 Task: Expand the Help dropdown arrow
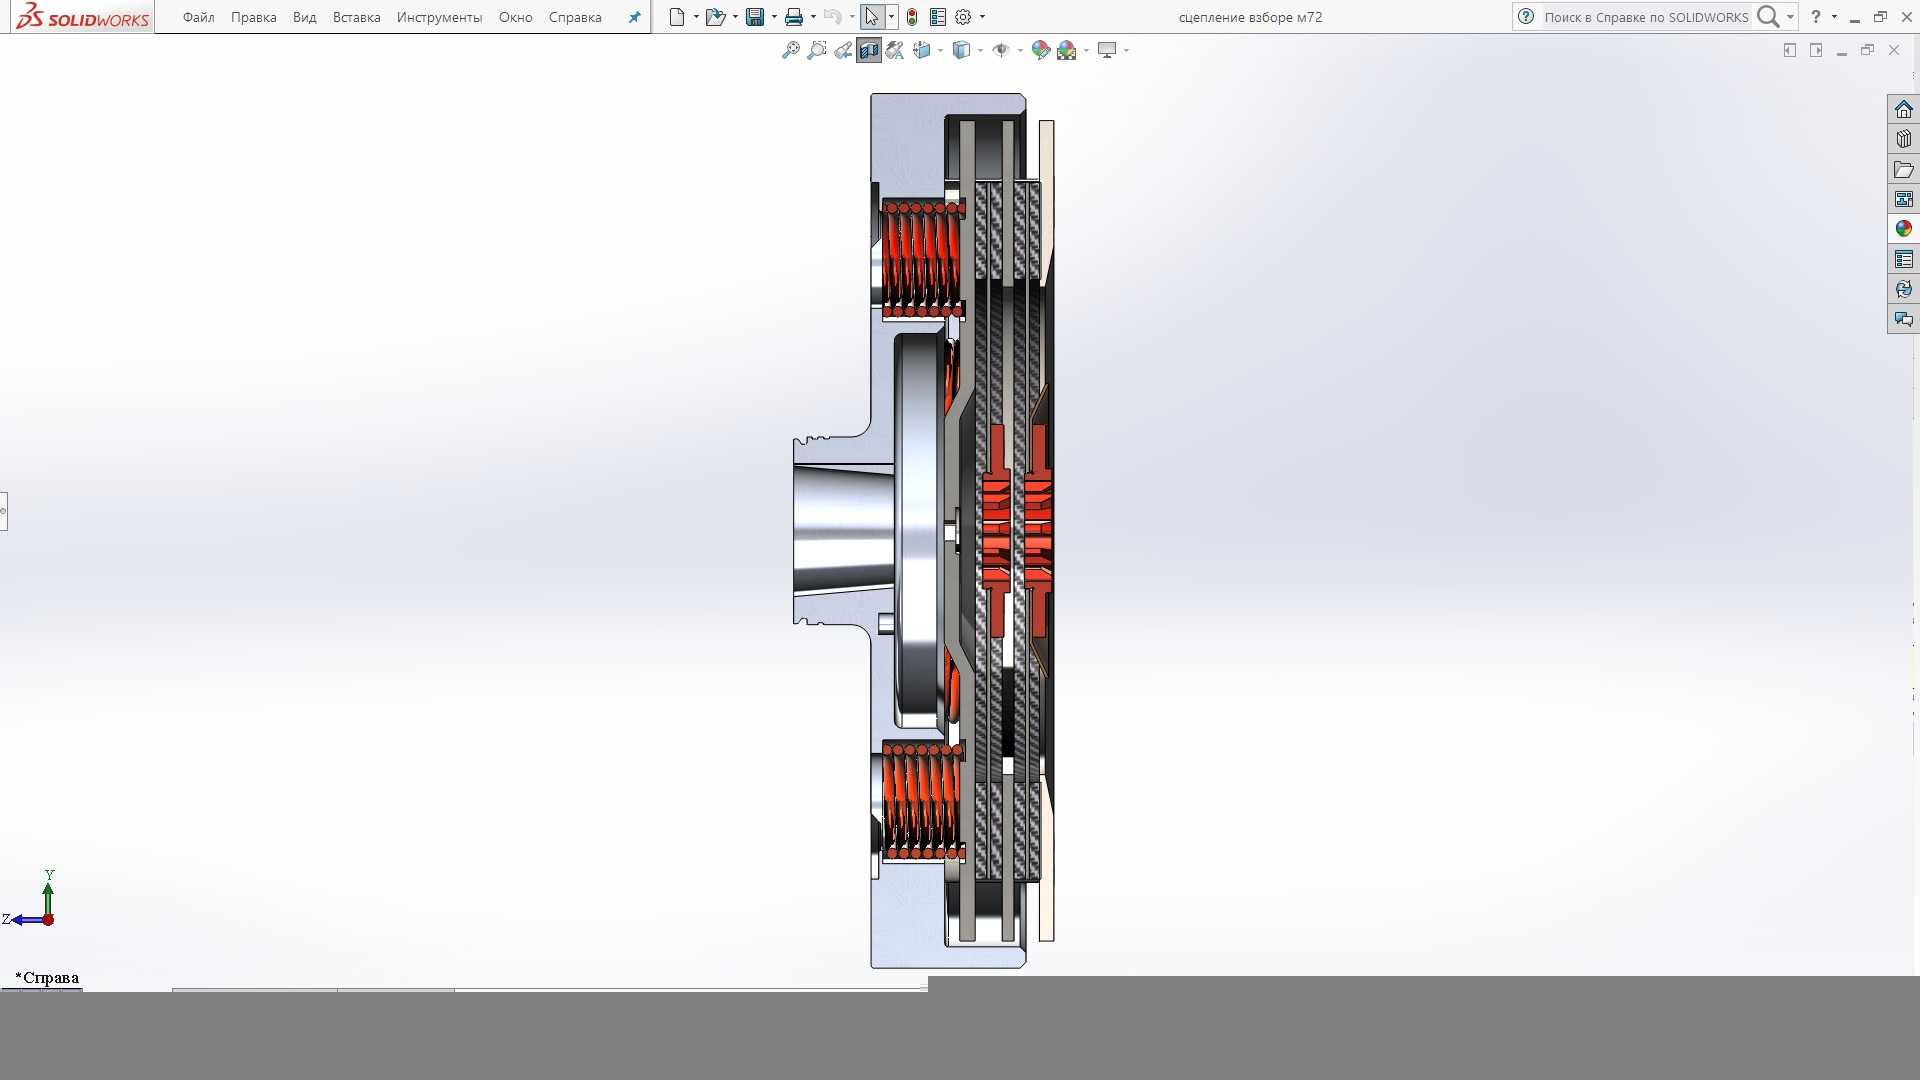pyautogui.click(x=1834, y=17)
